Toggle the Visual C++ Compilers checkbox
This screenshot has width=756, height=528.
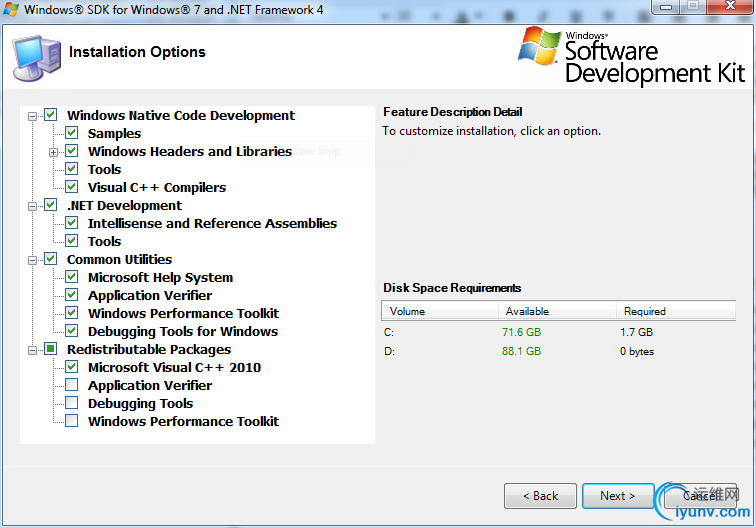71,187
